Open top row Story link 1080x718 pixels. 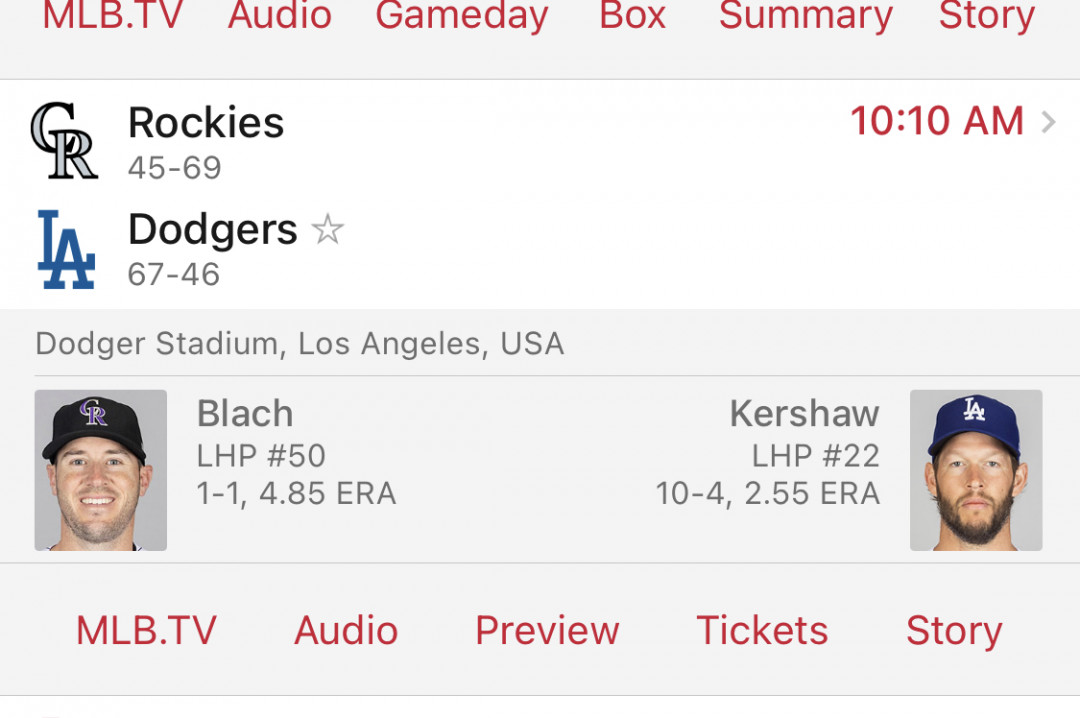pos(986,15)
